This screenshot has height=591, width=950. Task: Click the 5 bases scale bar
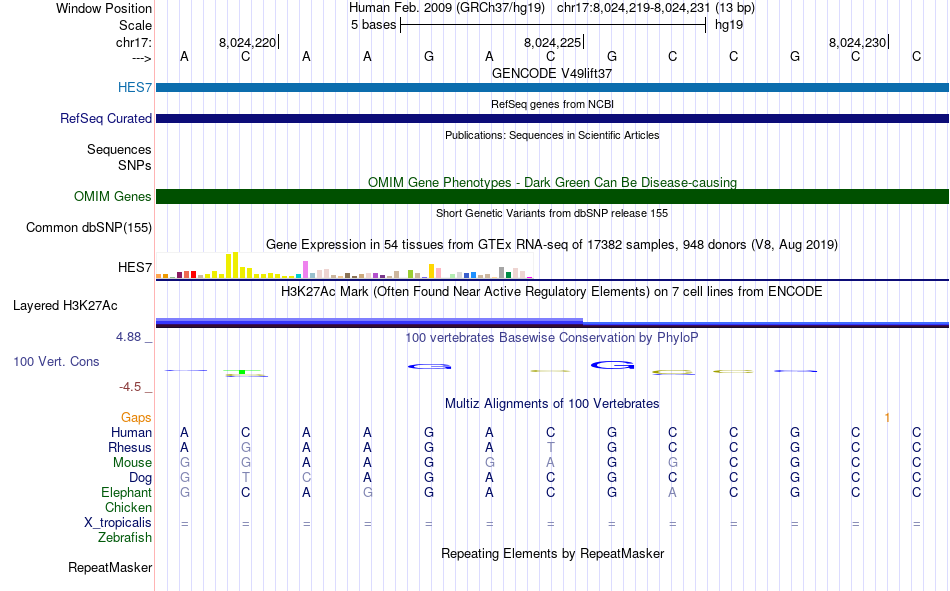tap(553, 25)
